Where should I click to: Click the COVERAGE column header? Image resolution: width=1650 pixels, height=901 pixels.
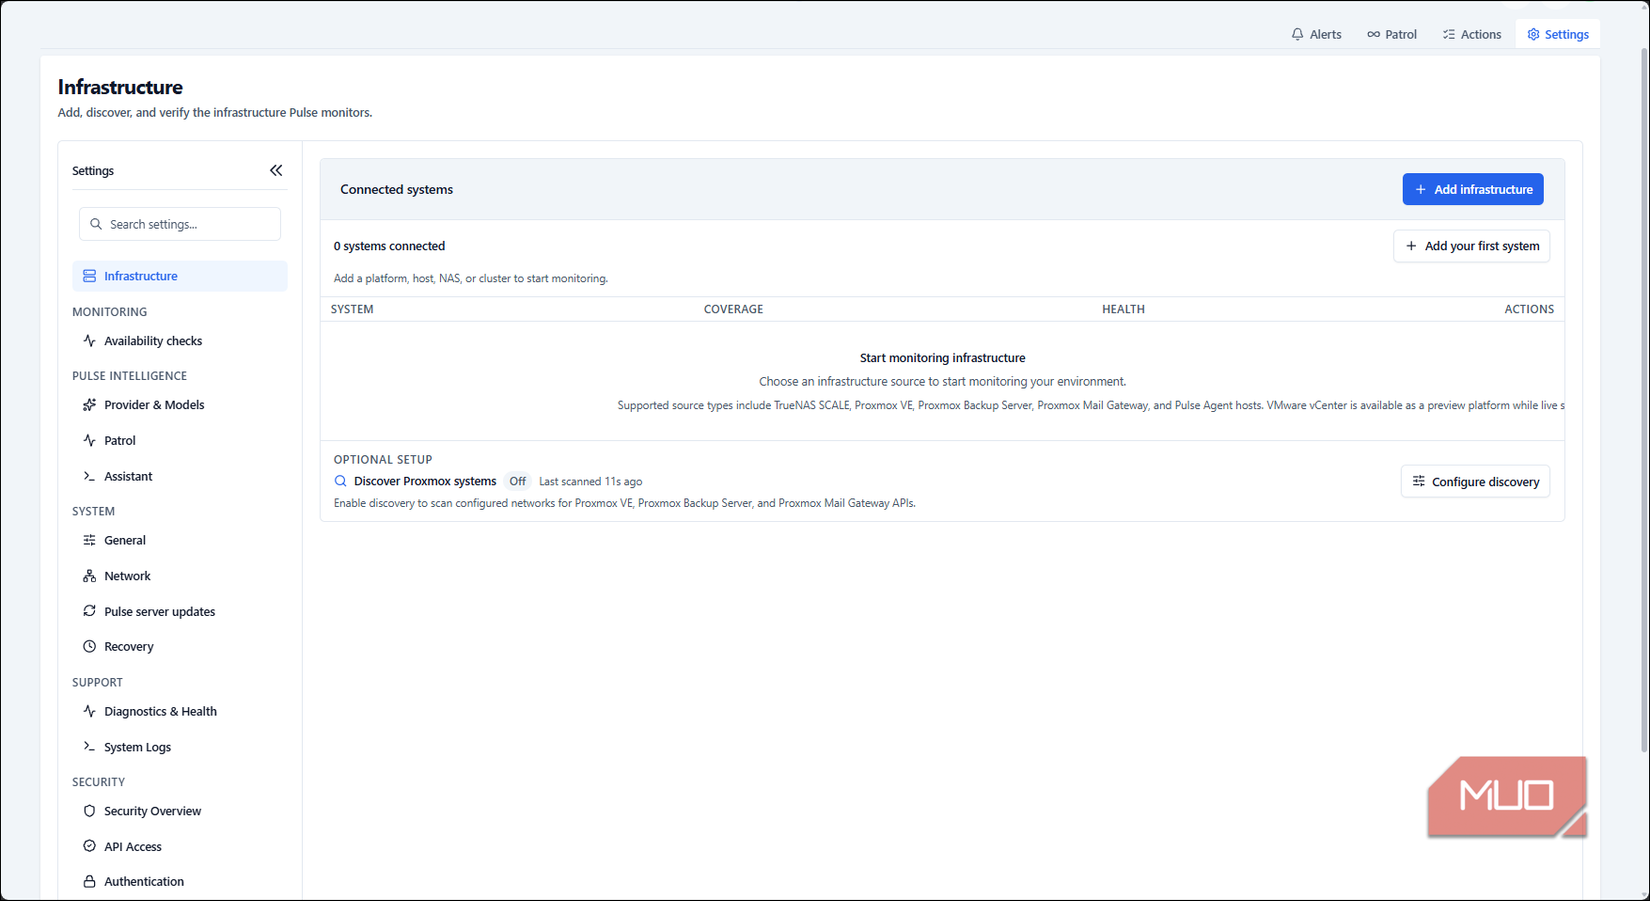coord(733,309)
